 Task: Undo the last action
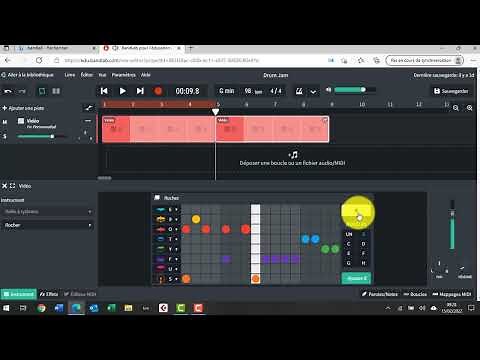click(x=8, y=91)
